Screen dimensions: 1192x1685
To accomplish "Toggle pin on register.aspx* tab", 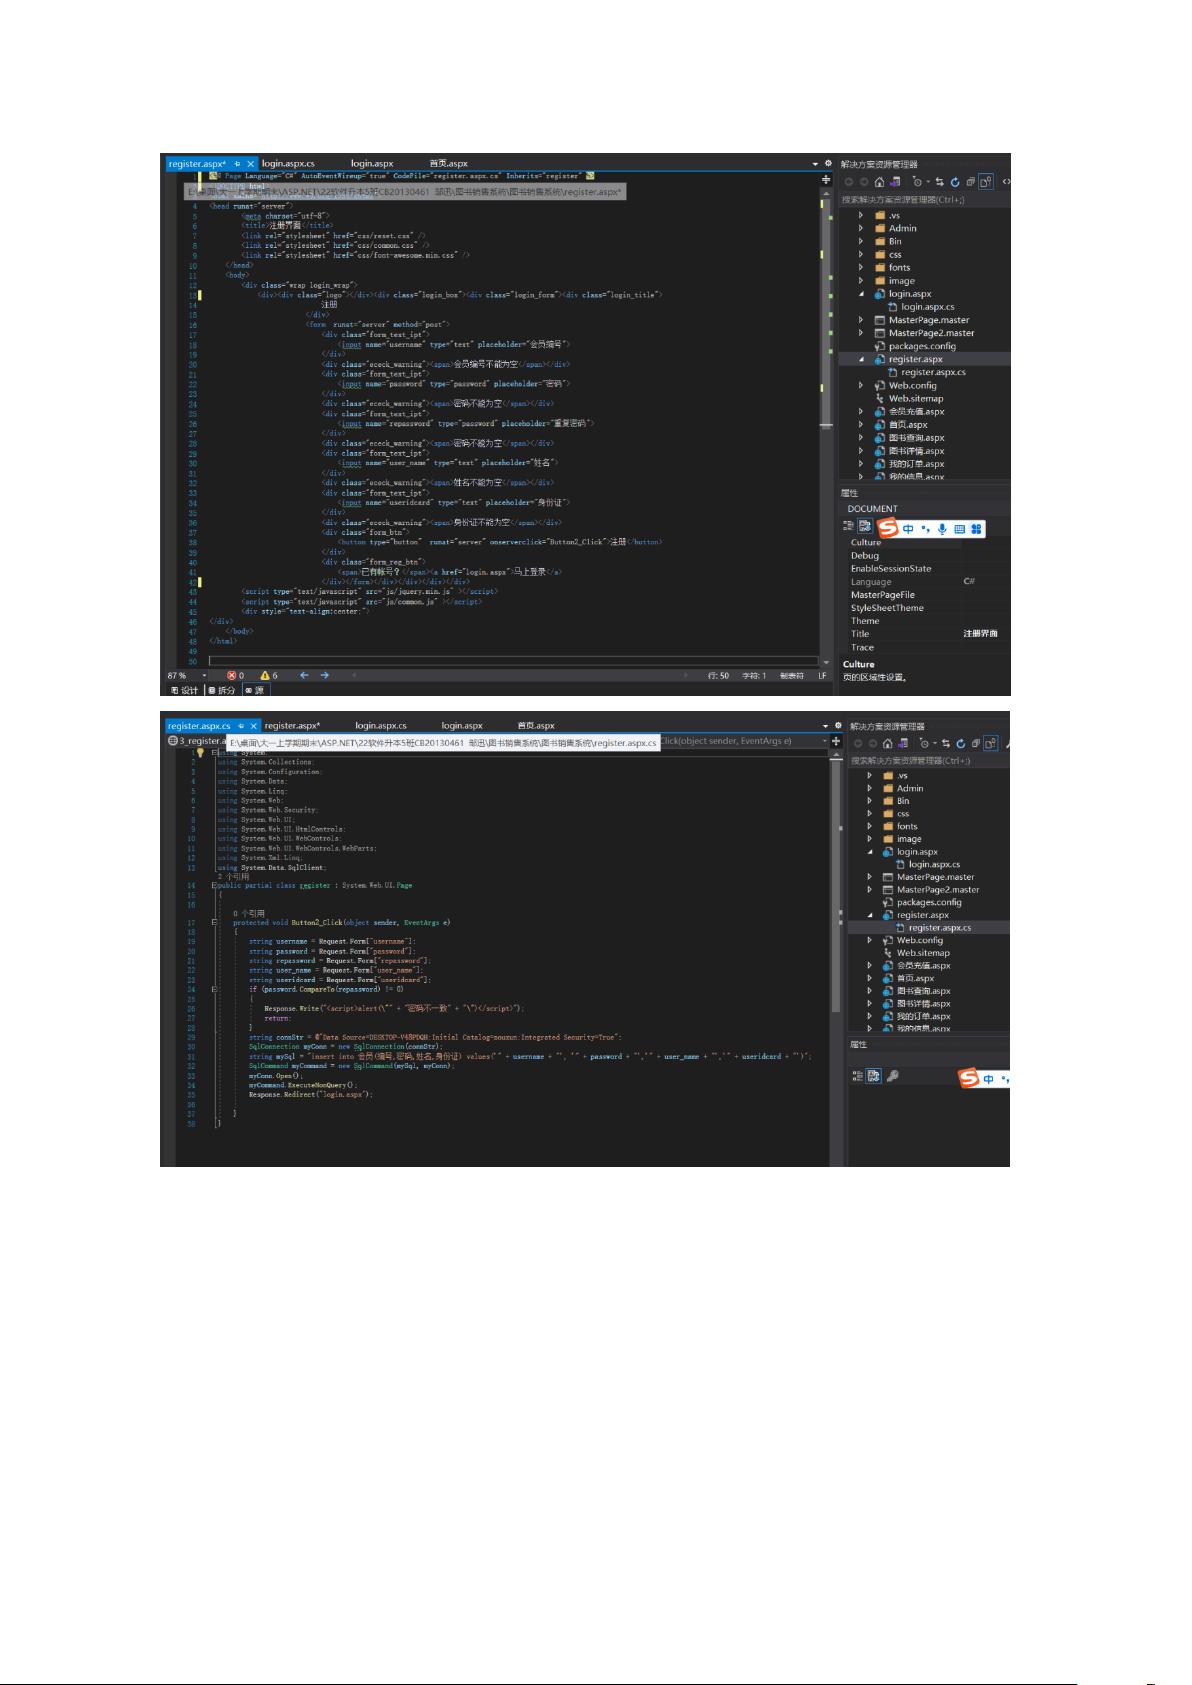I will click(238, 163).
